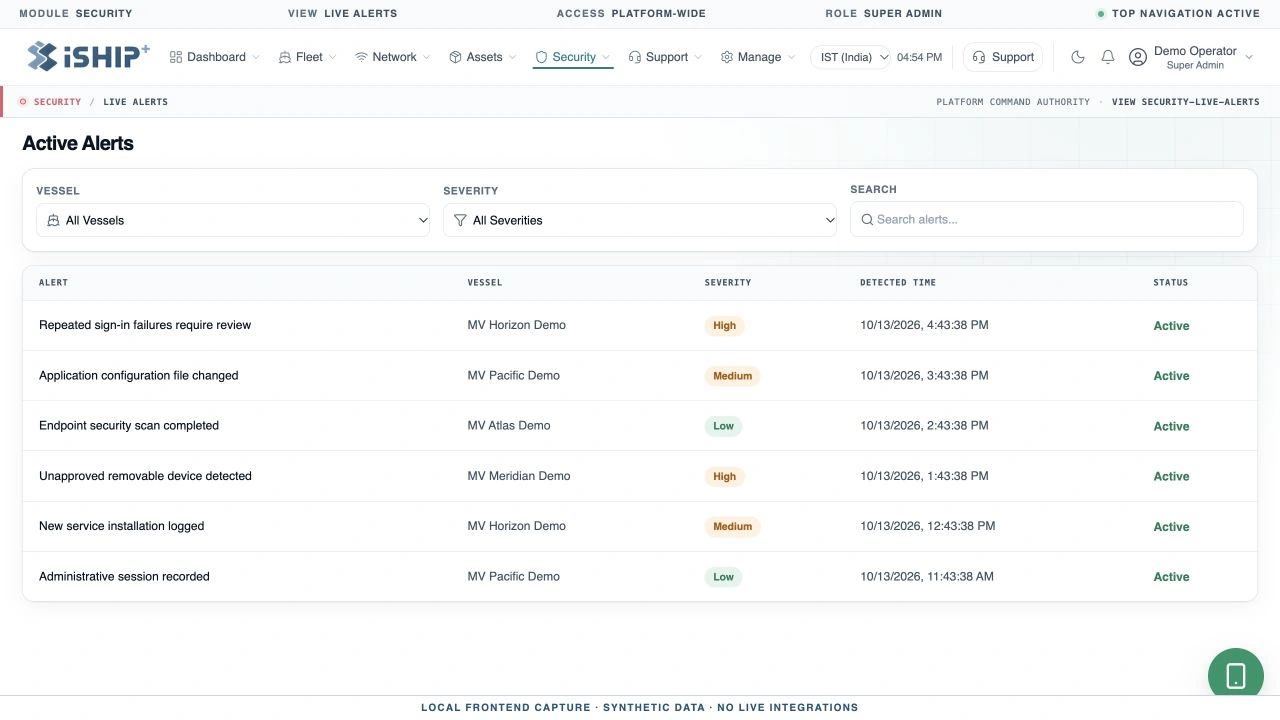Open the Network menu

click(393, 57)
